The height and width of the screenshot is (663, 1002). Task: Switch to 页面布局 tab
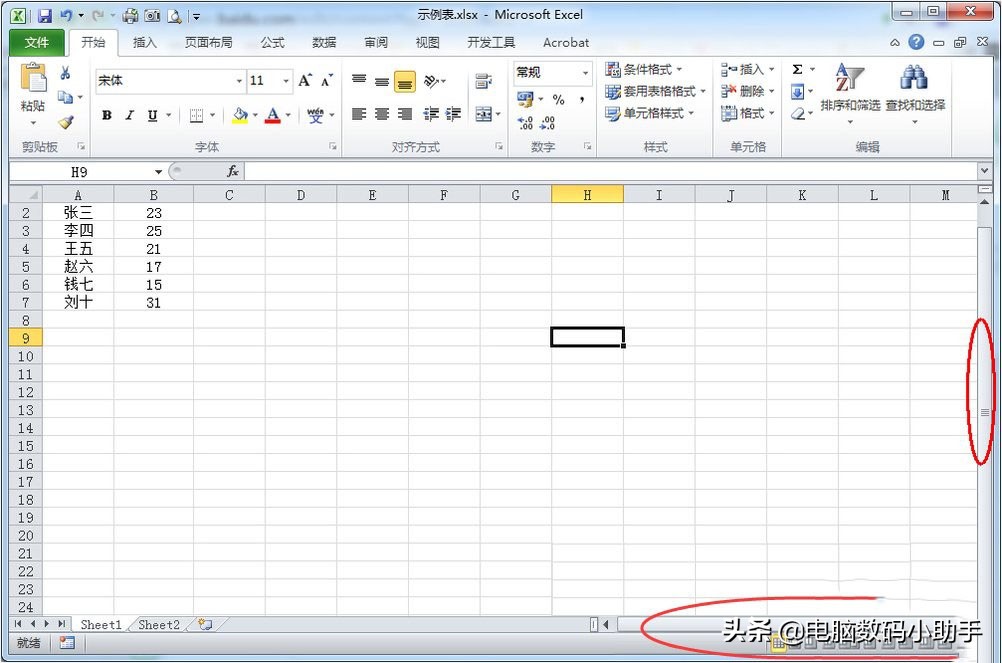point(208,43)
